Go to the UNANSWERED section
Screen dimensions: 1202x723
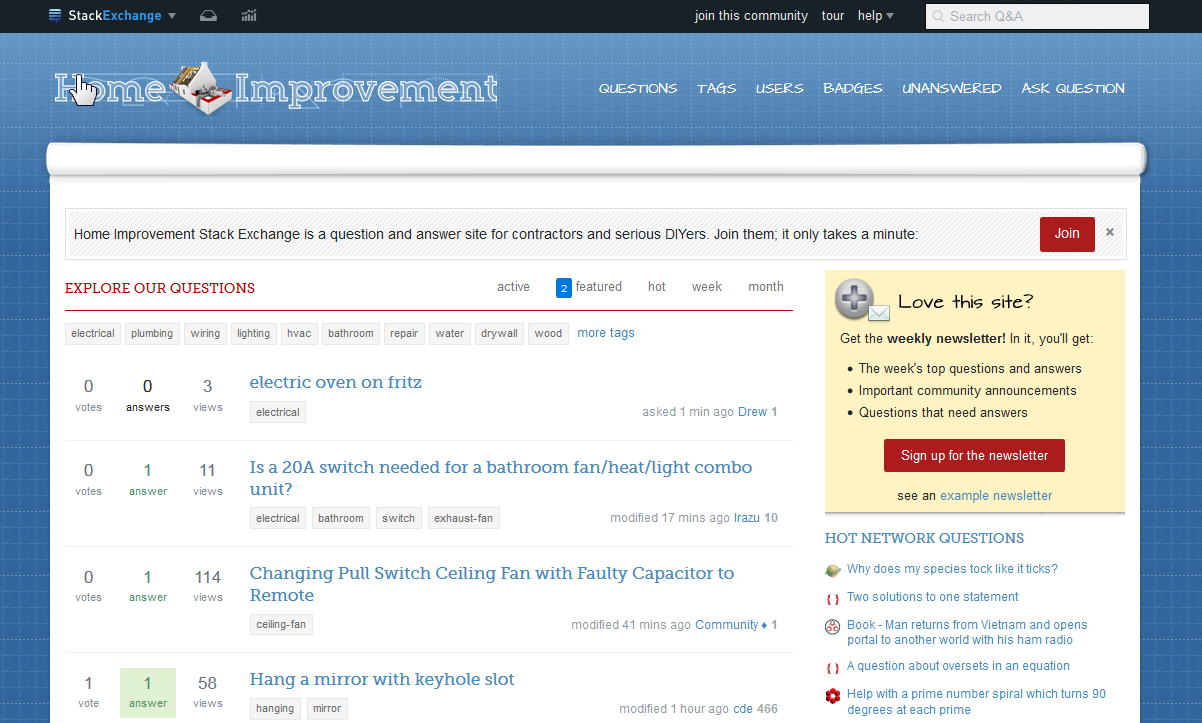(x=951, y=89)
